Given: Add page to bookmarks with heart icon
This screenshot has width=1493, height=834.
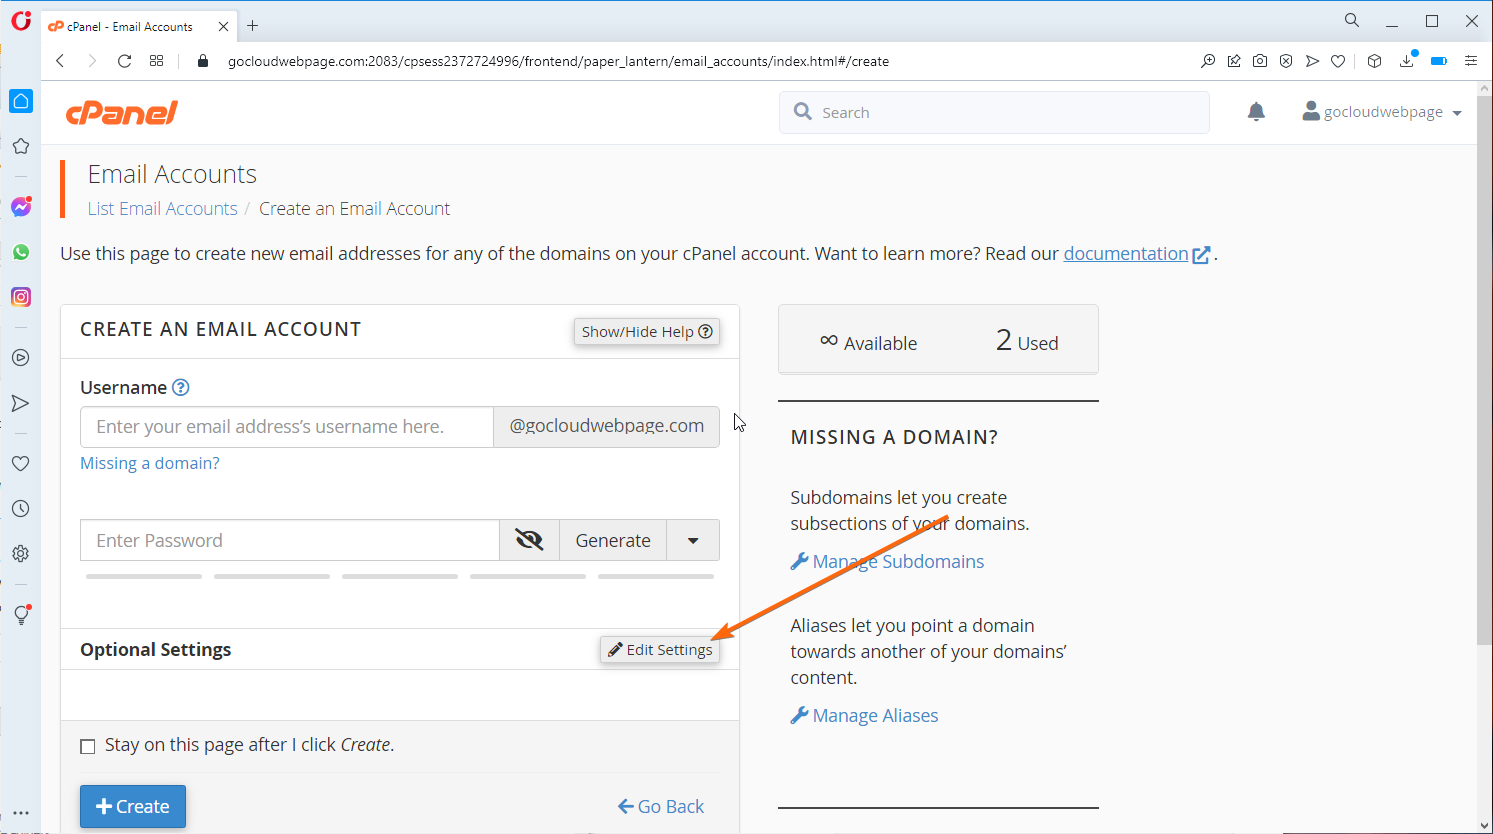Looking at the screenshot, I should (x=1338, y=61).
